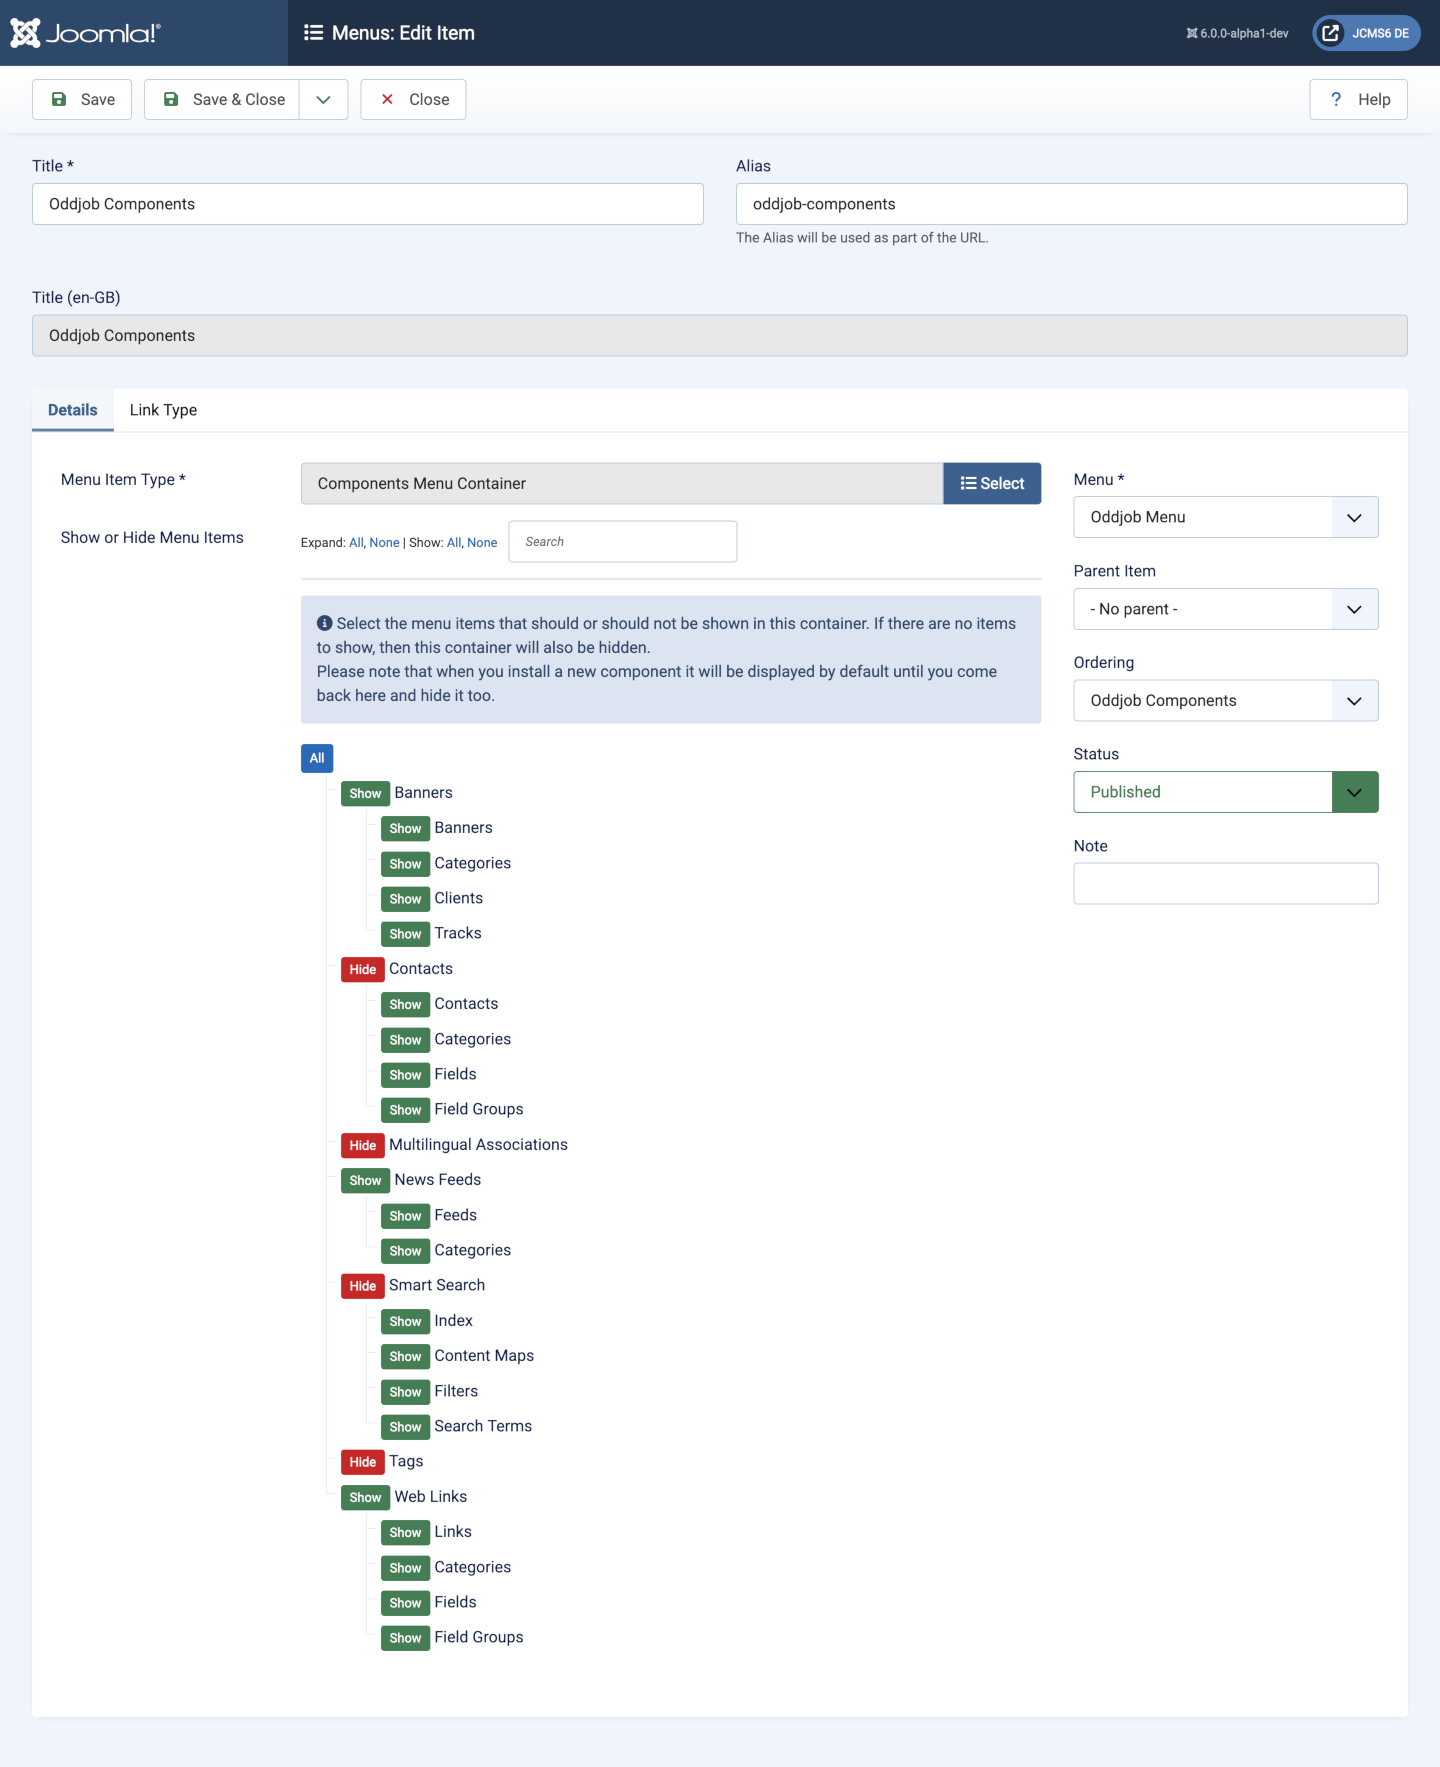Toggle Show for Banners child item under Banners
The image size is (1440, 1767).
[405, 828]
